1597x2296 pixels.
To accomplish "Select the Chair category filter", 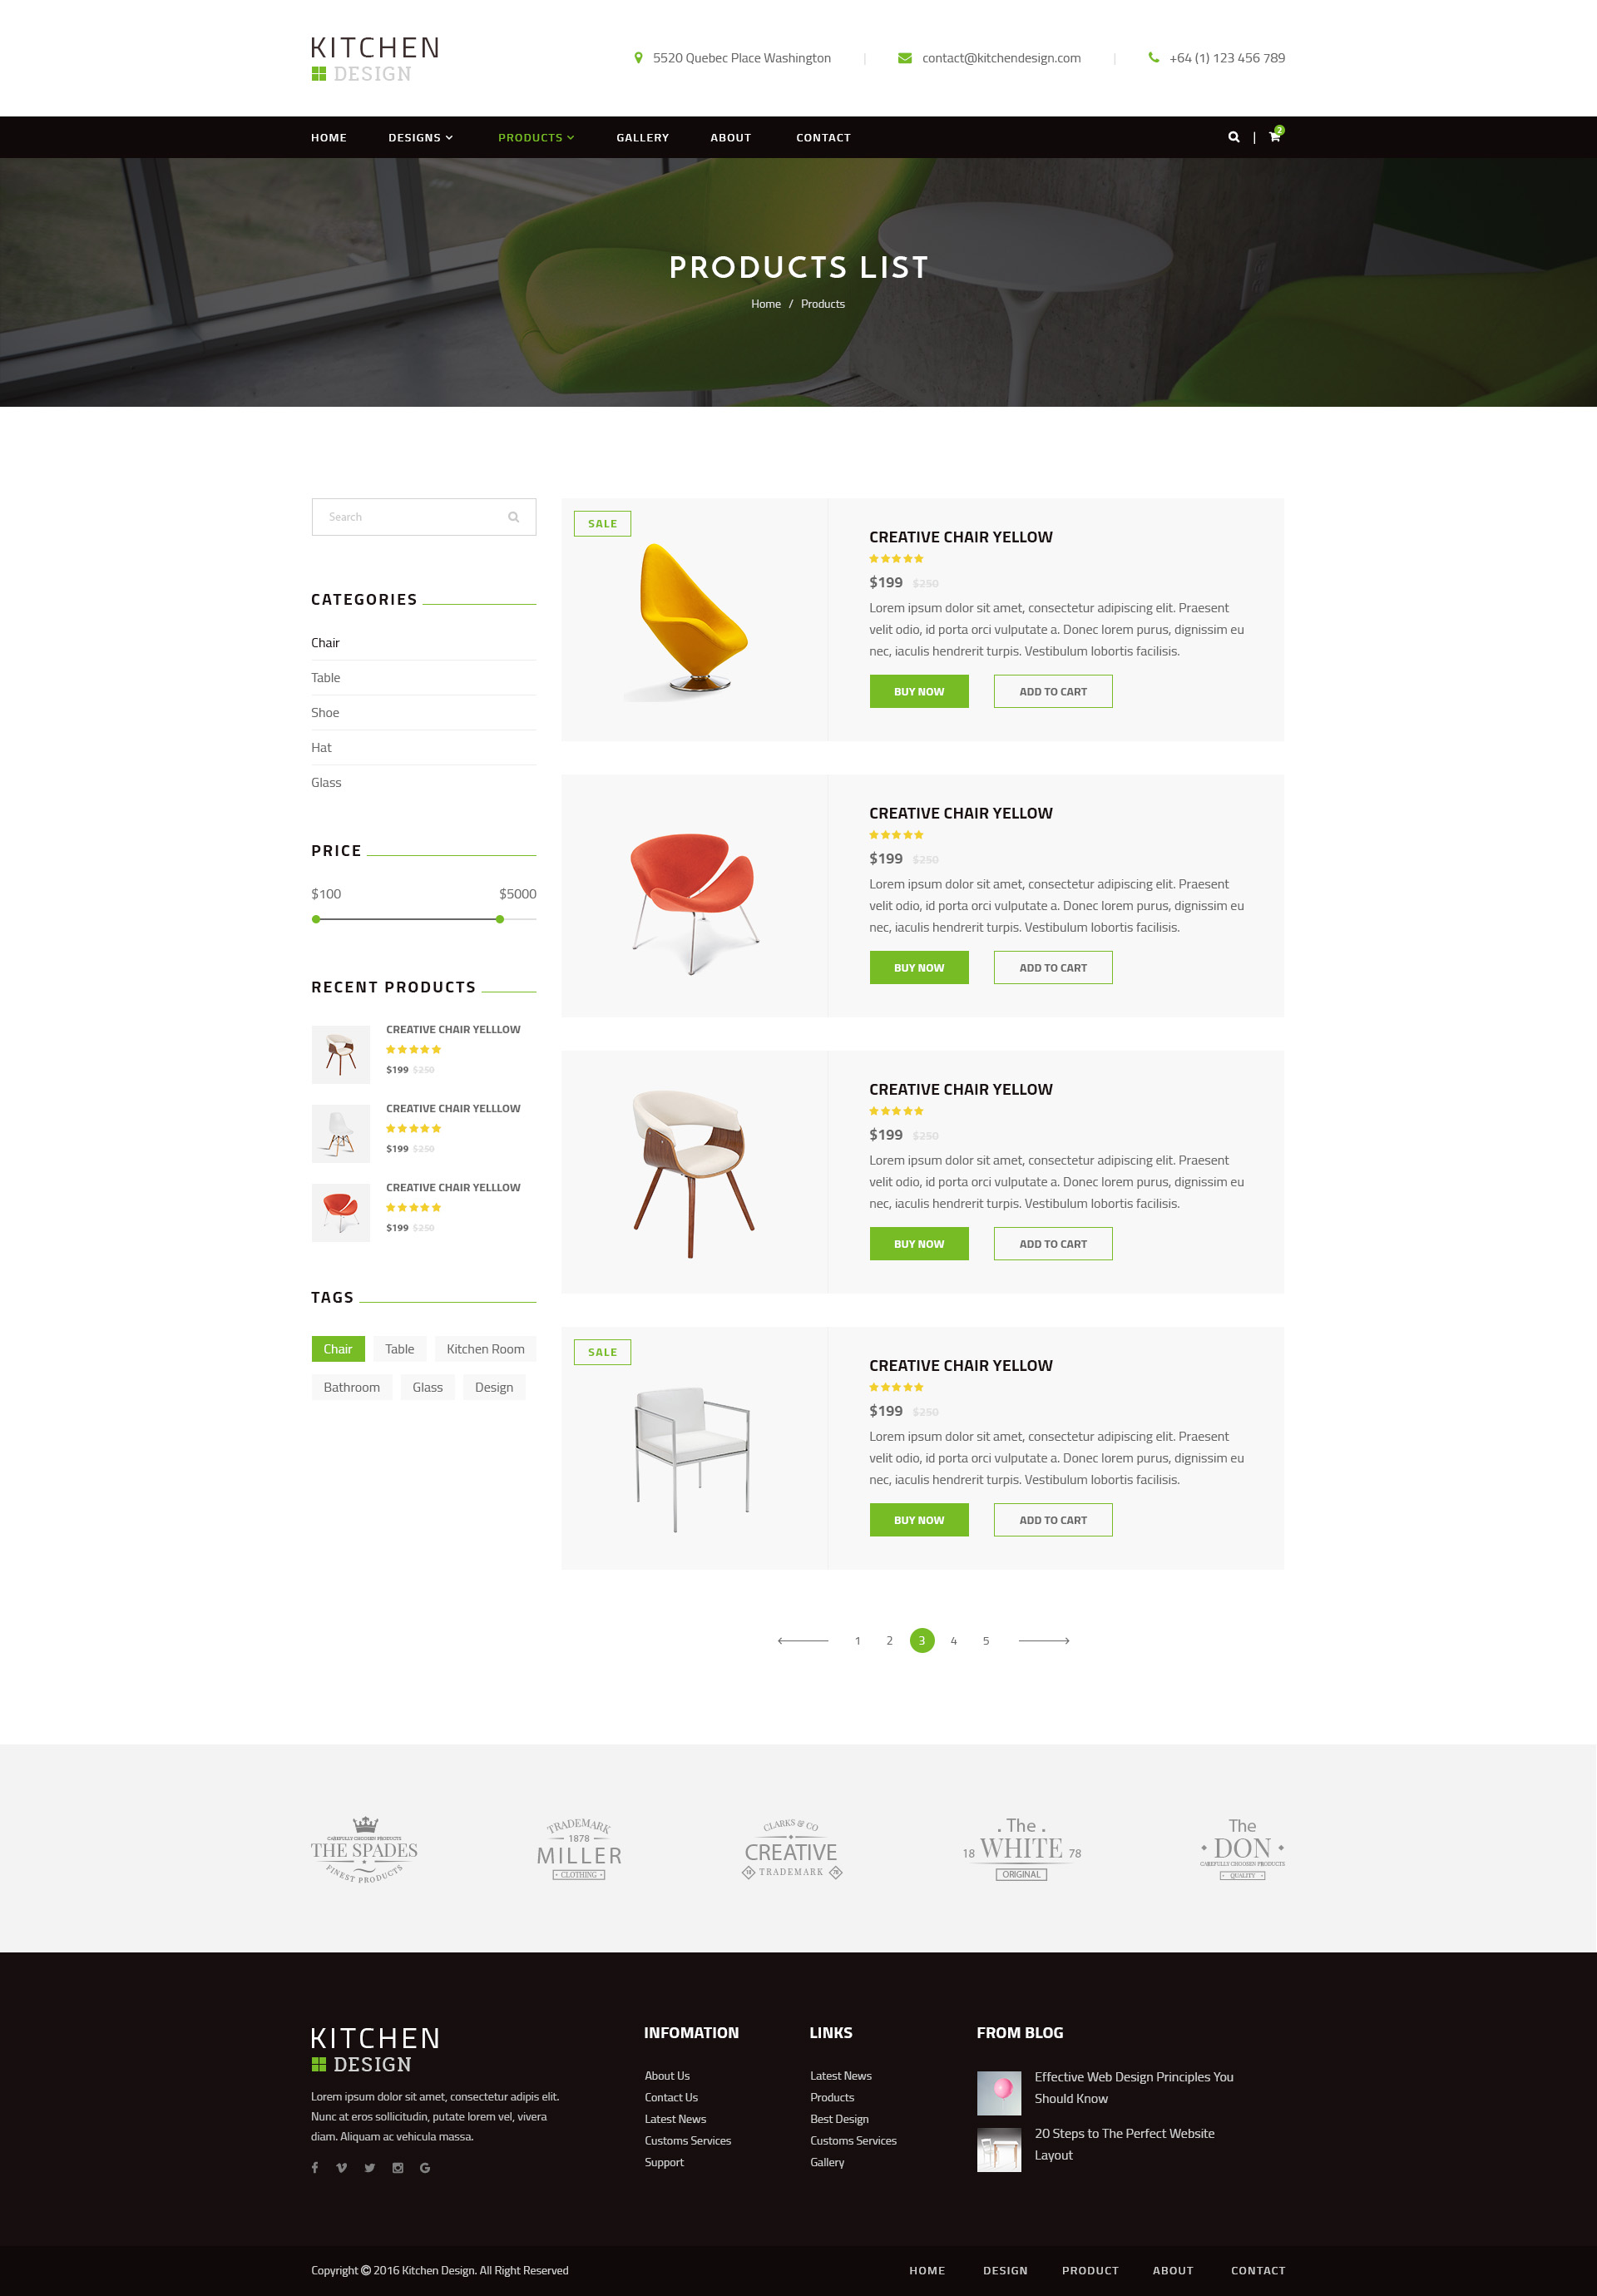I will 326,642.
